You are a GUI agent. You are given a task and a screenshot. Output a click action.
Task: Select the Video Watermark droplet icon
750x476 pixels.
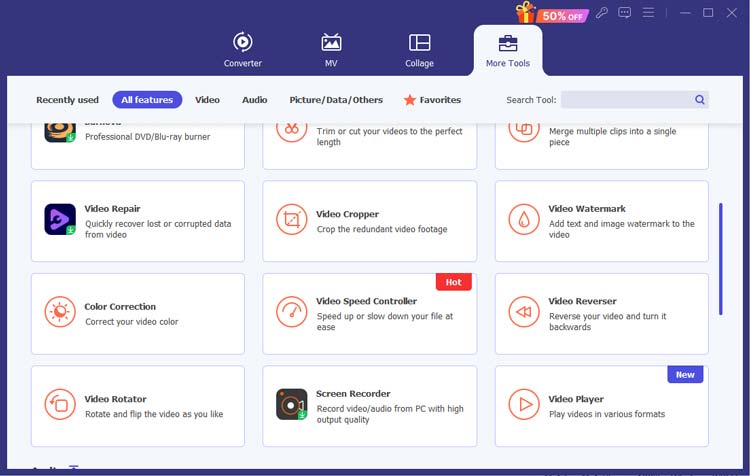524,220
